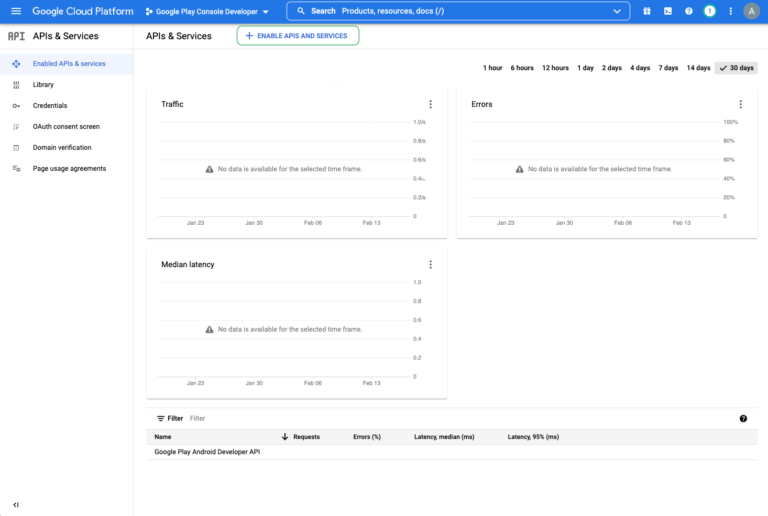The height and width of the screenshot is (516, 768).
Task: Activate the Cloud Shell terminal icon
Action: [668, 11]
